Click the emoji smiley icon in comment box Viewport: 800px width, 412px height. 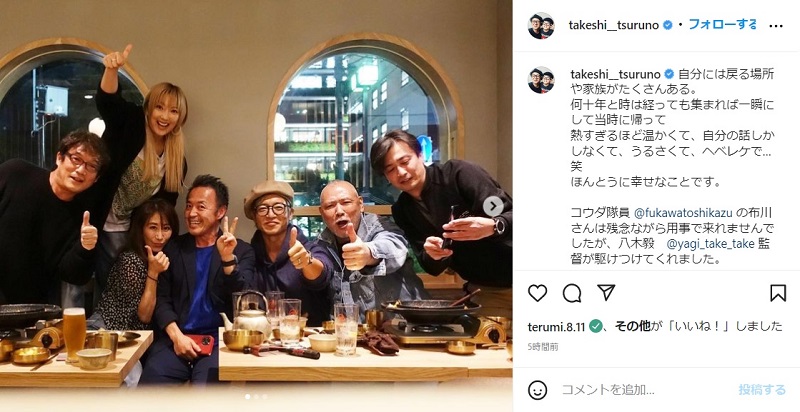[x=537, y=390]
